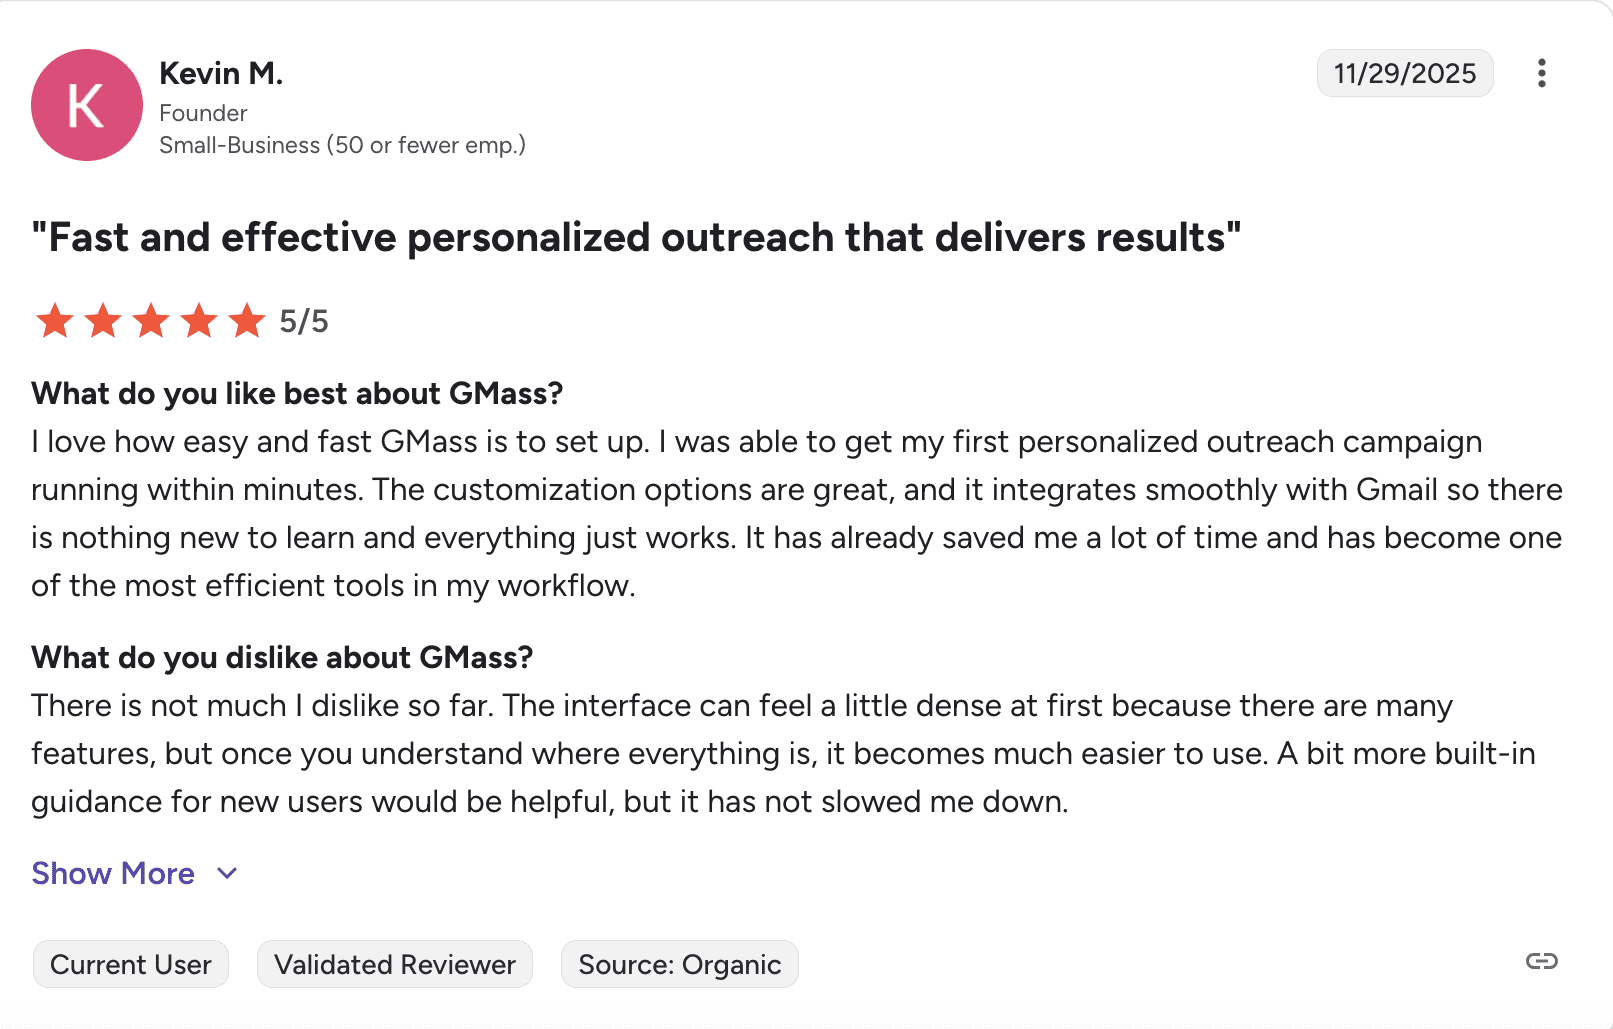Click the "like best about GMass" heading
Screen dimensions: 1613x1029
point(297,393)
